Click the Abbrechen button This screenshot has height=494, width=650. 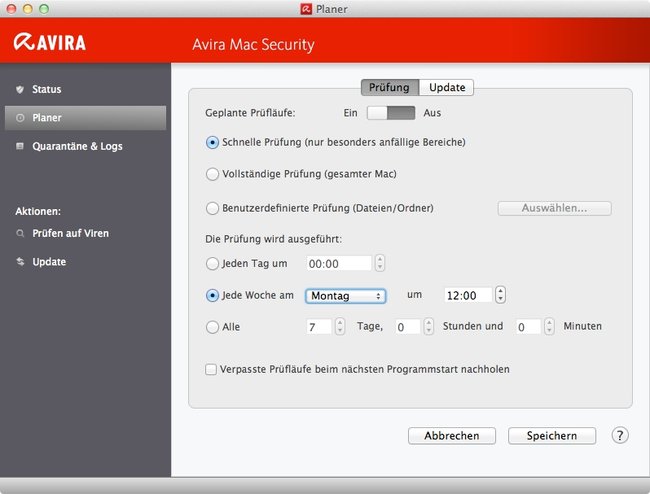pos(452,436)
